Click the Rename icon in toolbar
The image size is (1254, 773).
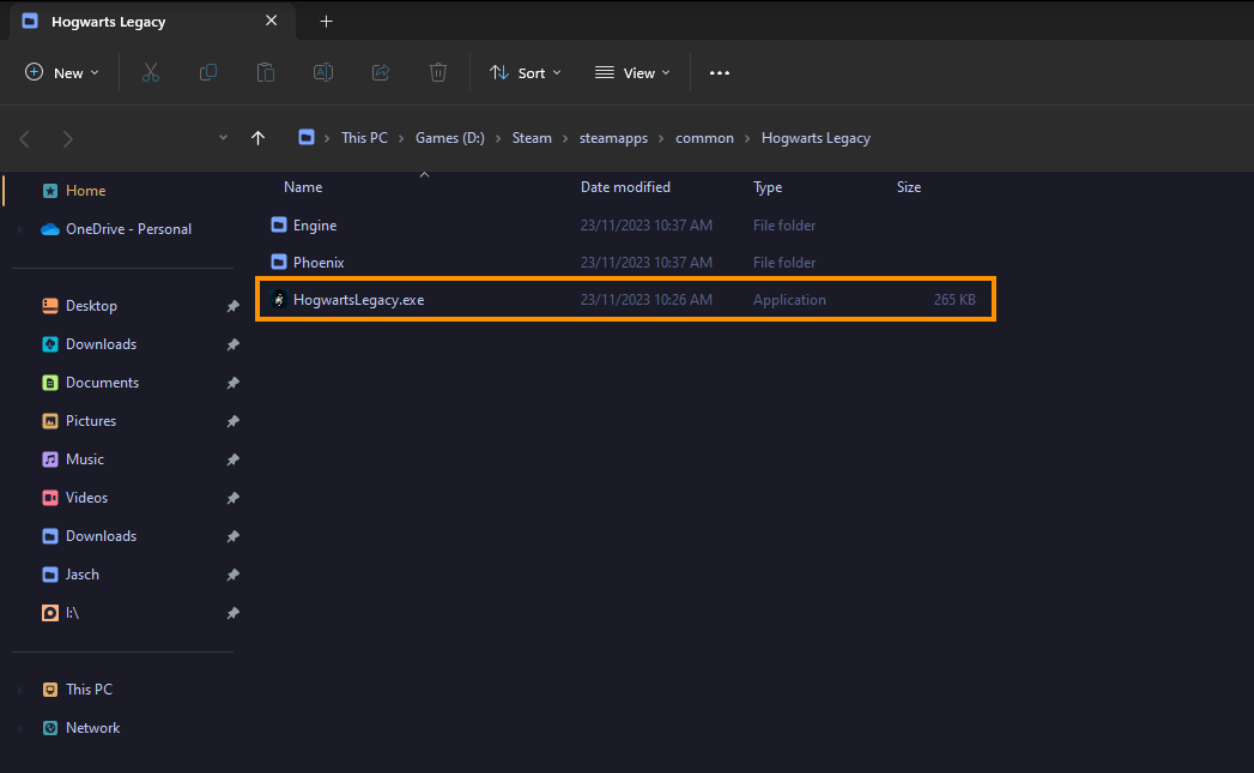[323, 72]
